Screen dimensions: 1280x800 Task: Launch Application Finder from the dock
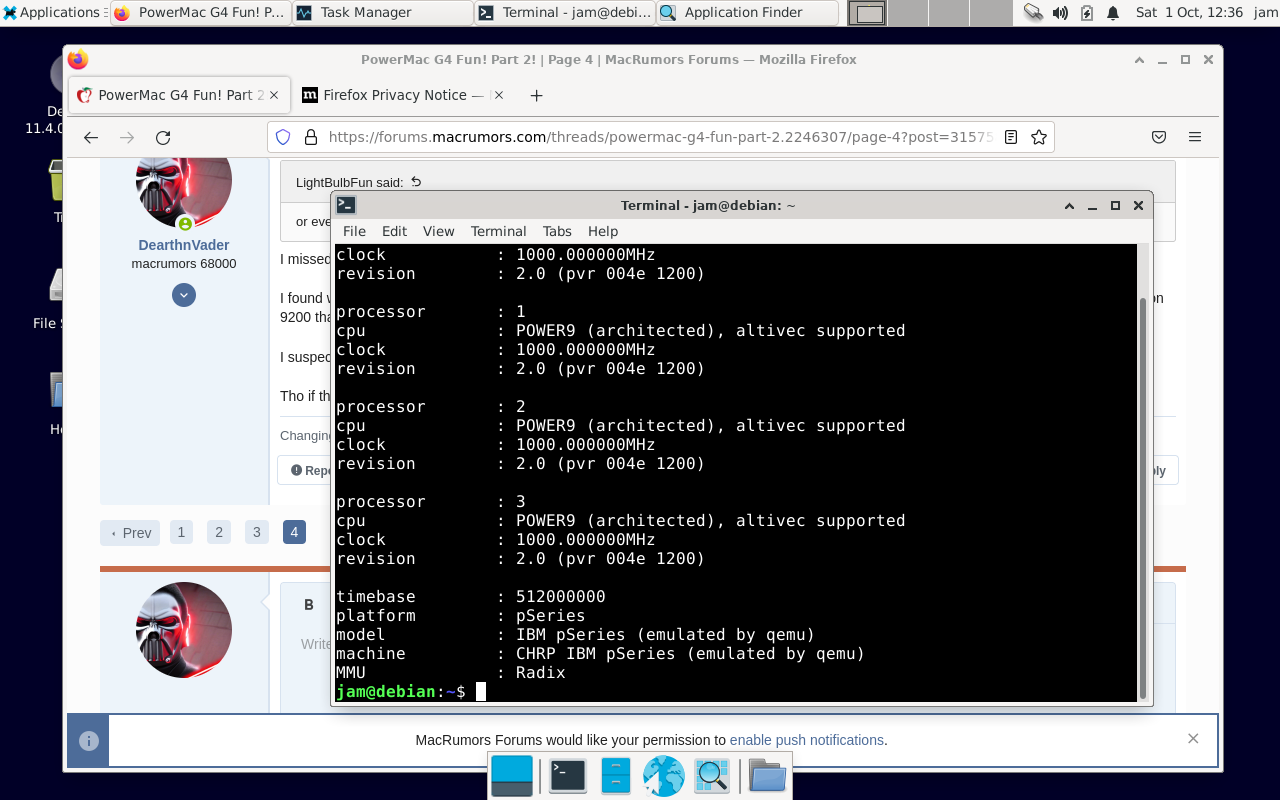[x=712, y=776]
